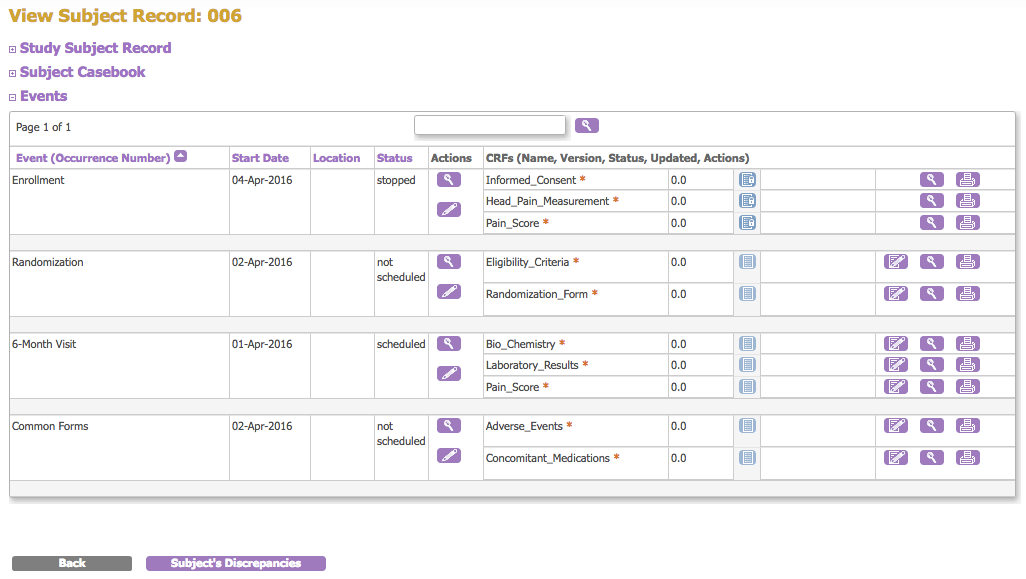This screenshot has height=579, width=1026.
Task: Click the events search input field
Action: click(x=490, y=125)
